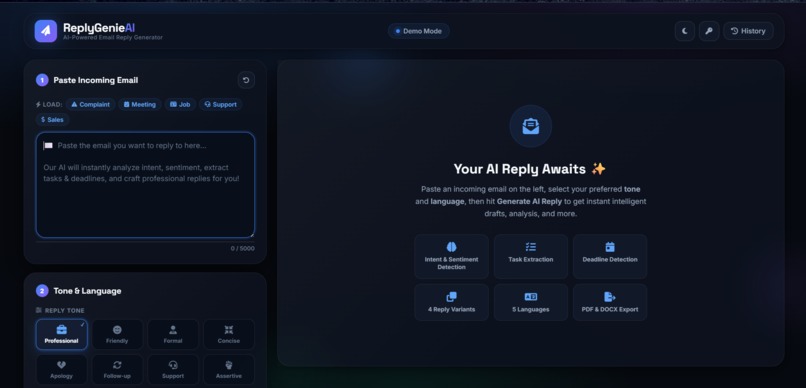This screenshot has width=806, height=388.
Task: Click the 'Tone & Language' section title
Action: [x=87, y=291]
